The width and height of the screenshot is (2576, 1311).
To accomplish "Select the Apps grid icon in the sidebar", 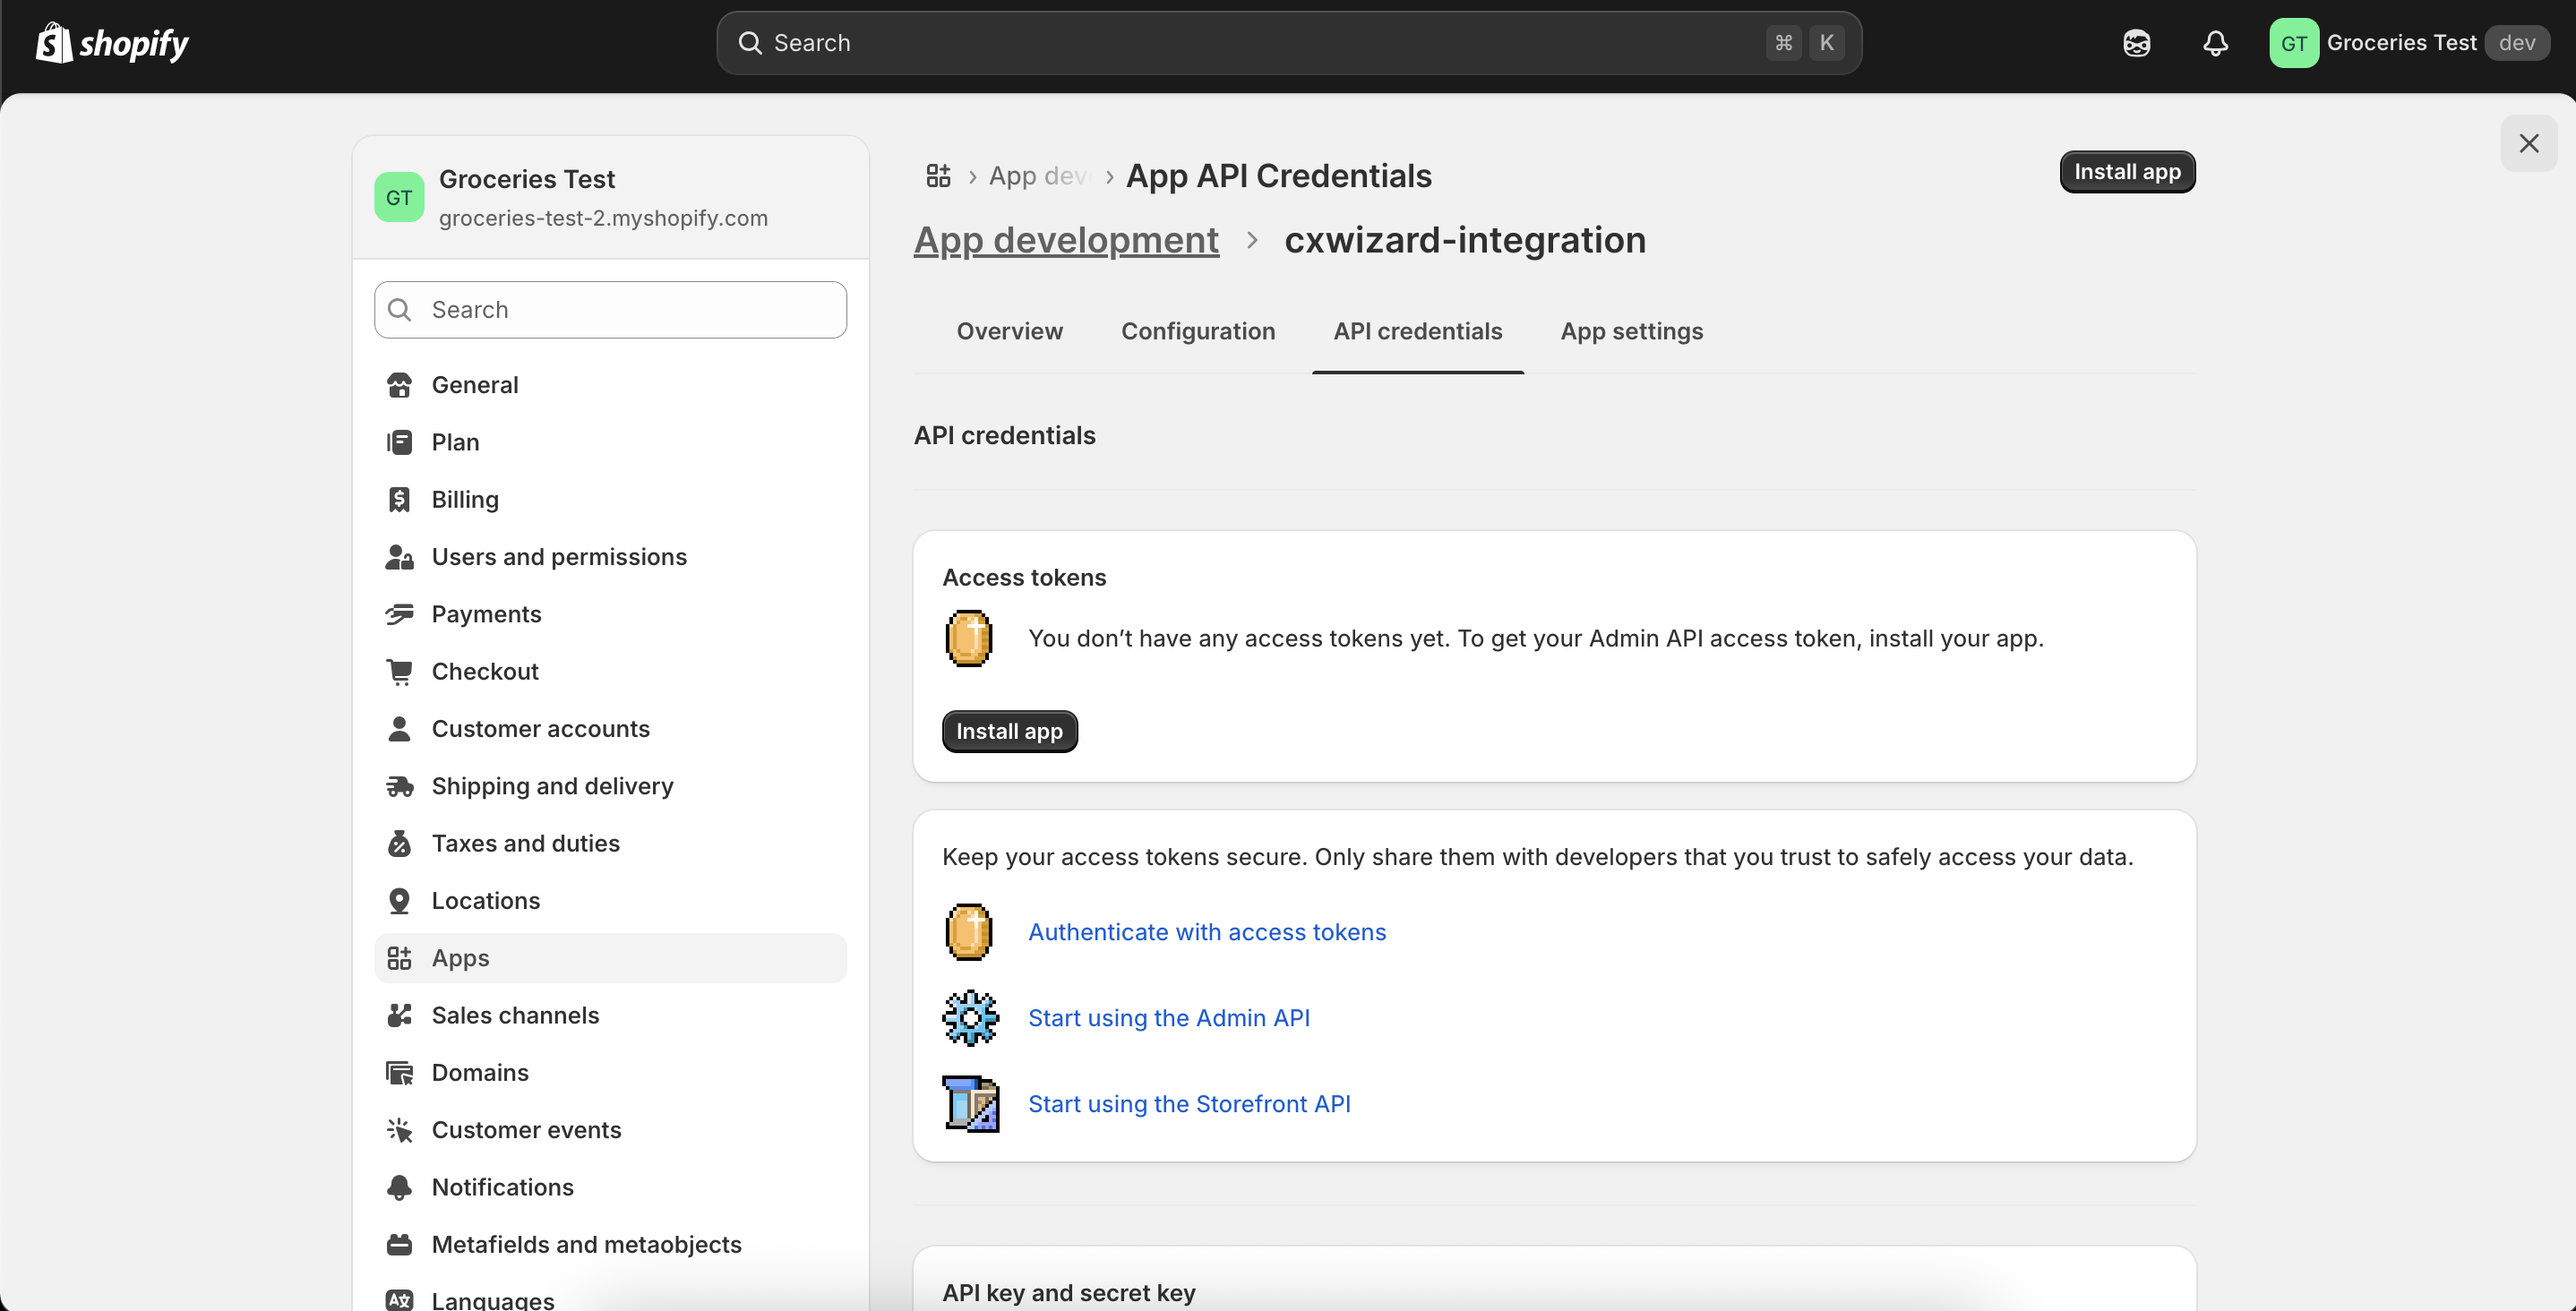I will 400,957.
